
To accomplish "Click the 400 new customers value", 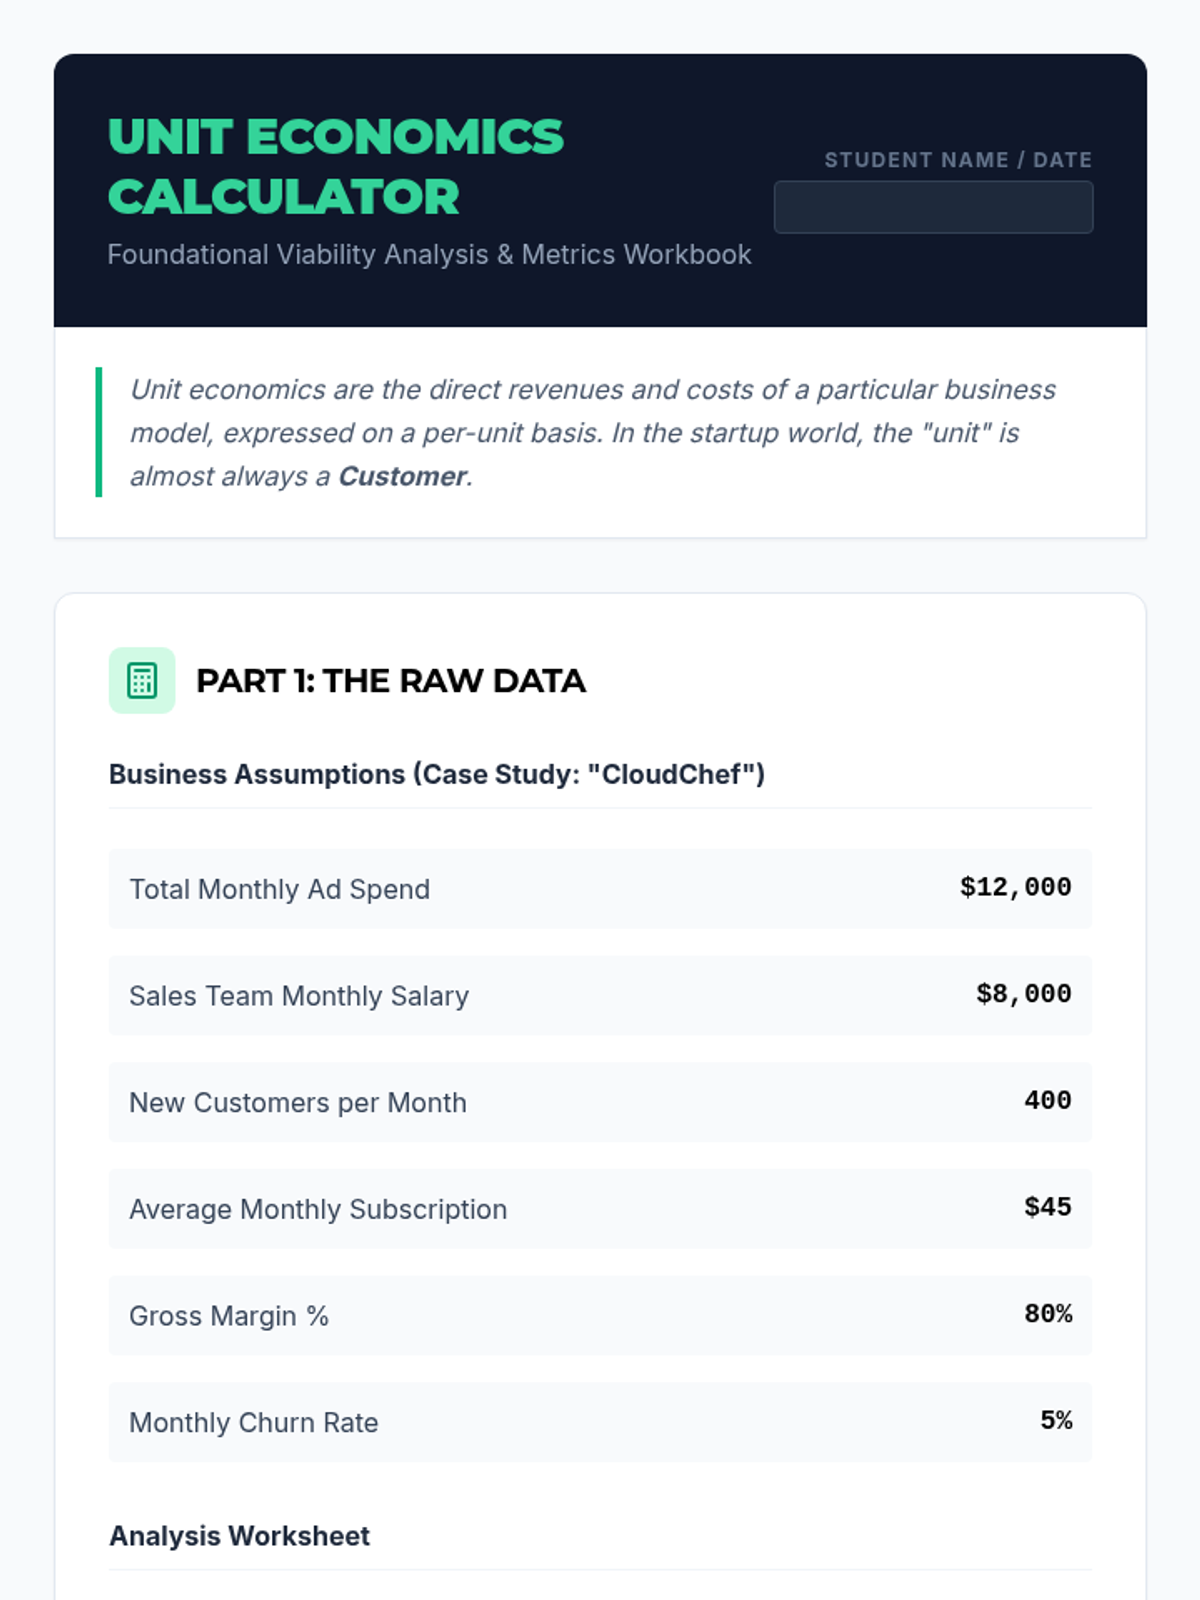I will [1047, 1100].
